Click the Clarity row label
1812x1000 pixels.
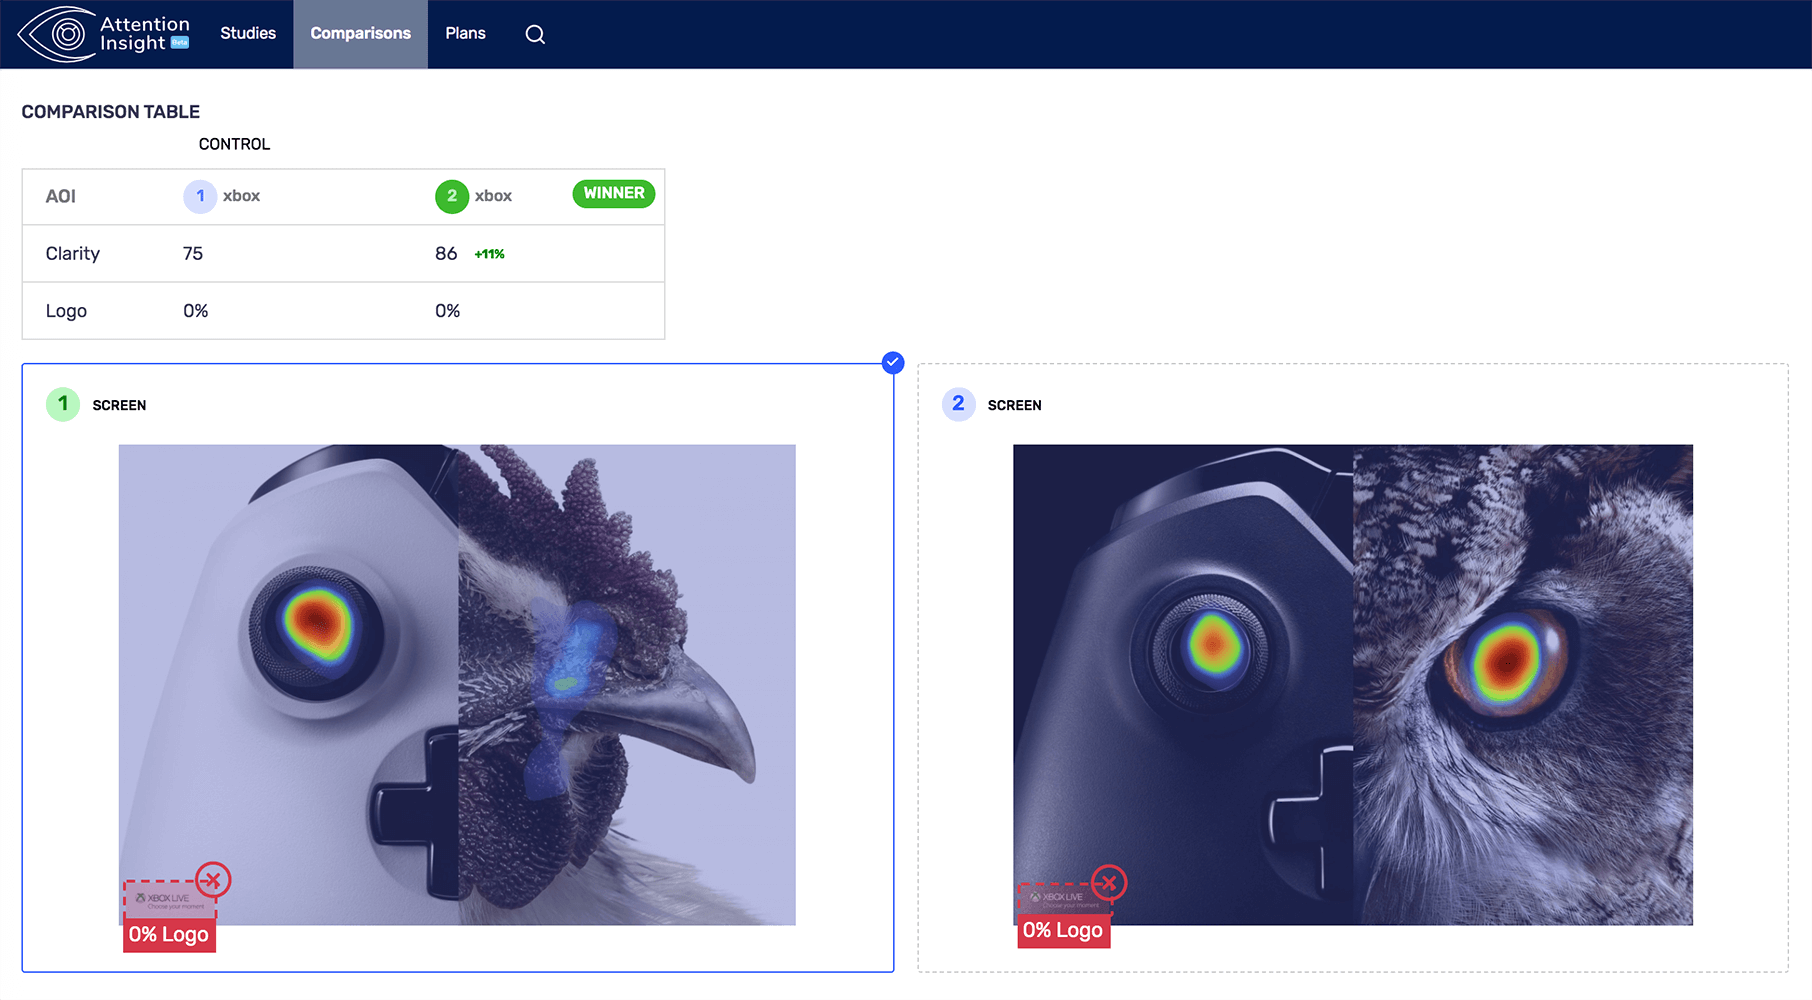(x=73, y=254)
